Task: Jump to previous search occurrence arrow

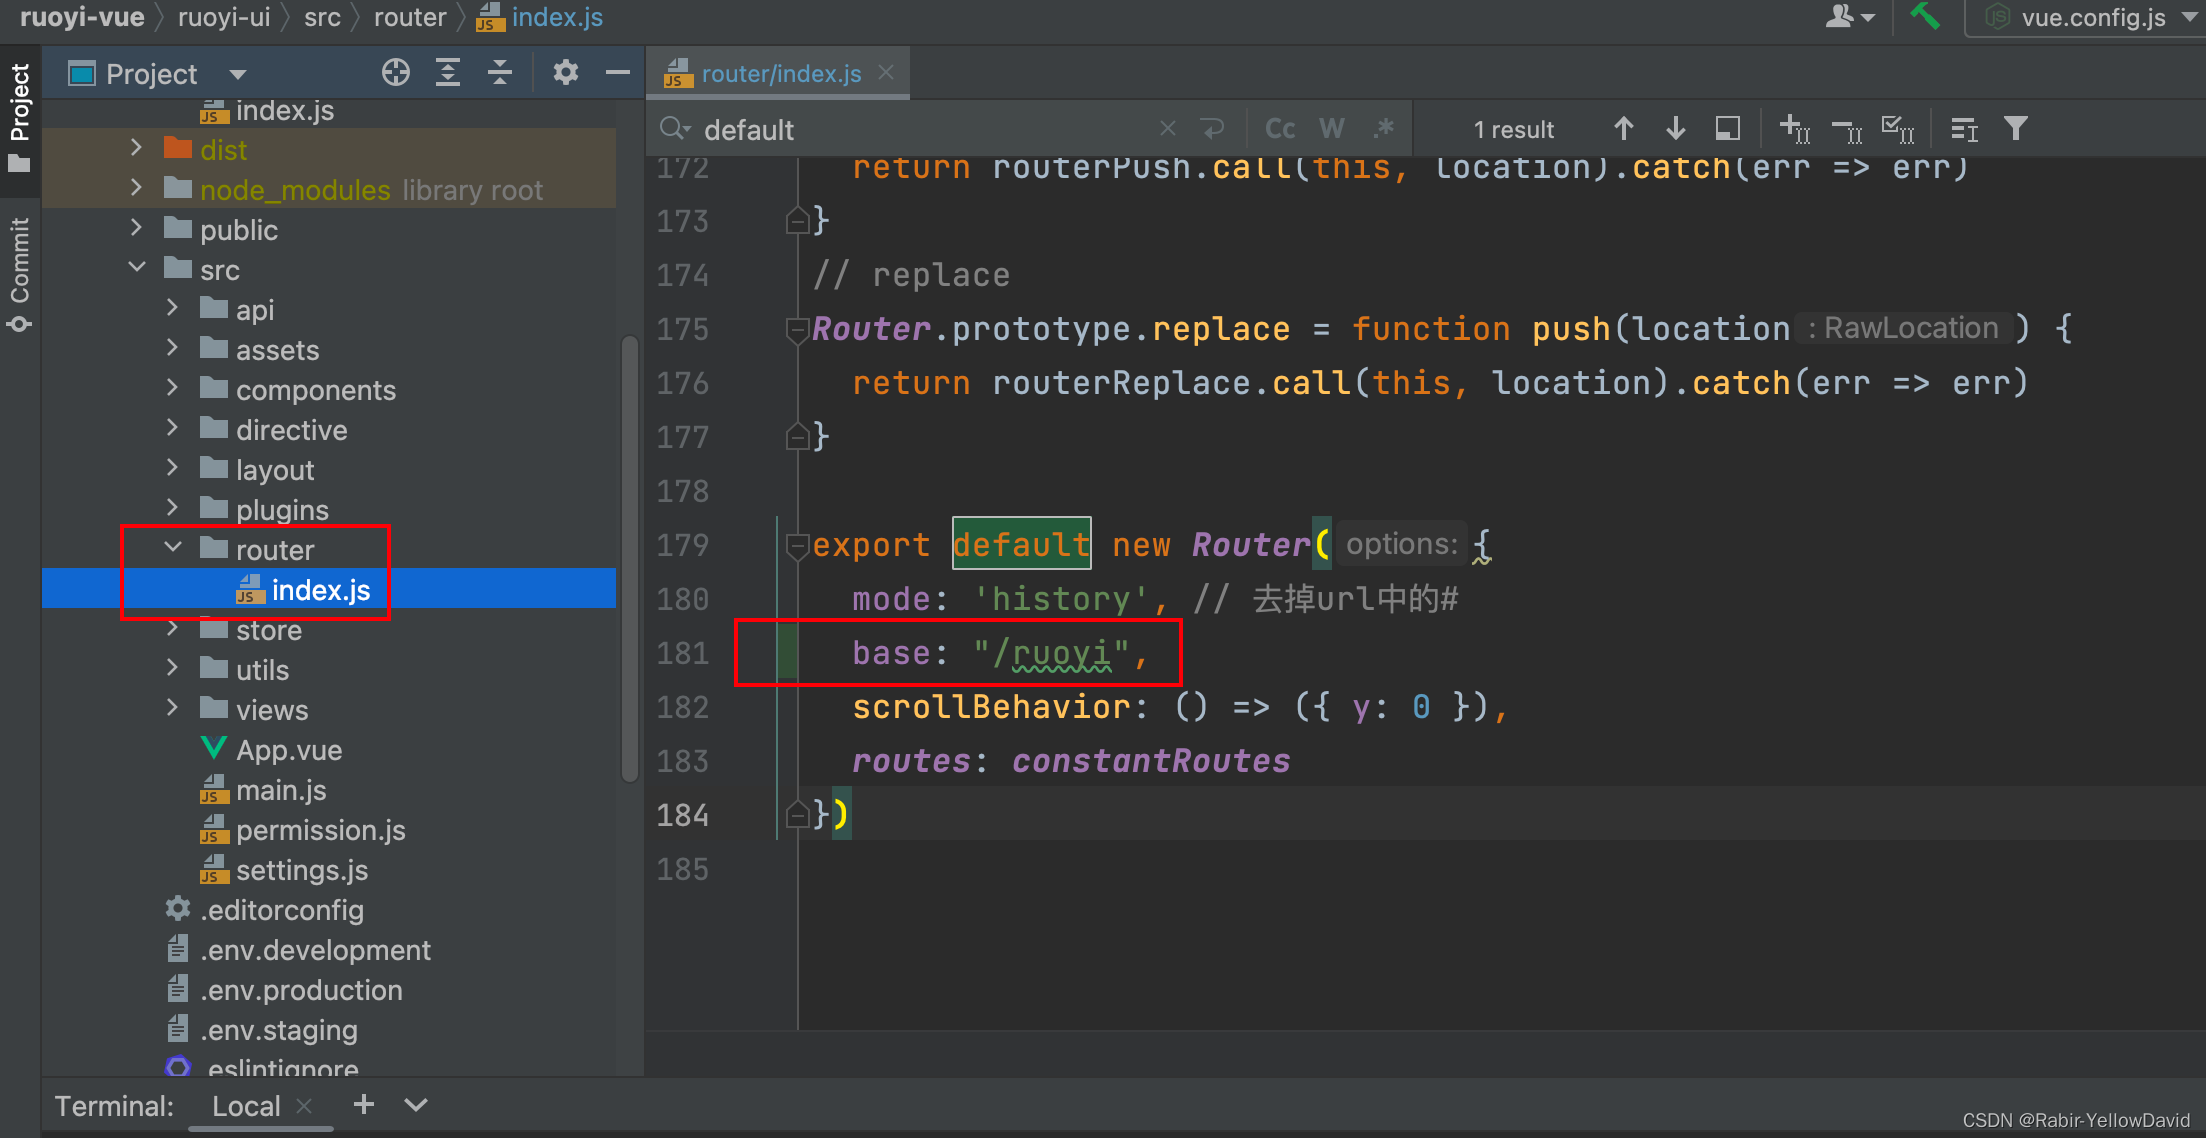Action: 1624,129
